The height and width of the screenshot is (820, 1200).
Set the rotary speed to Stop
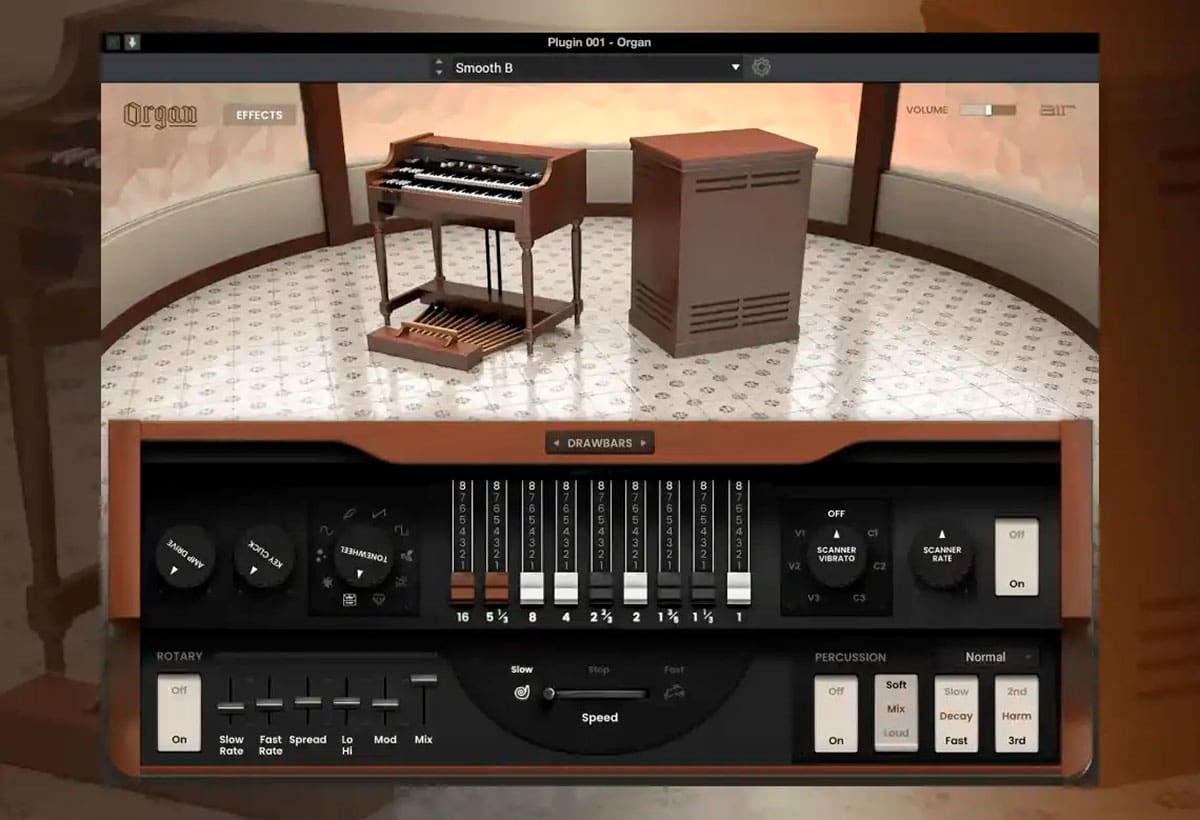coord(599,669)
